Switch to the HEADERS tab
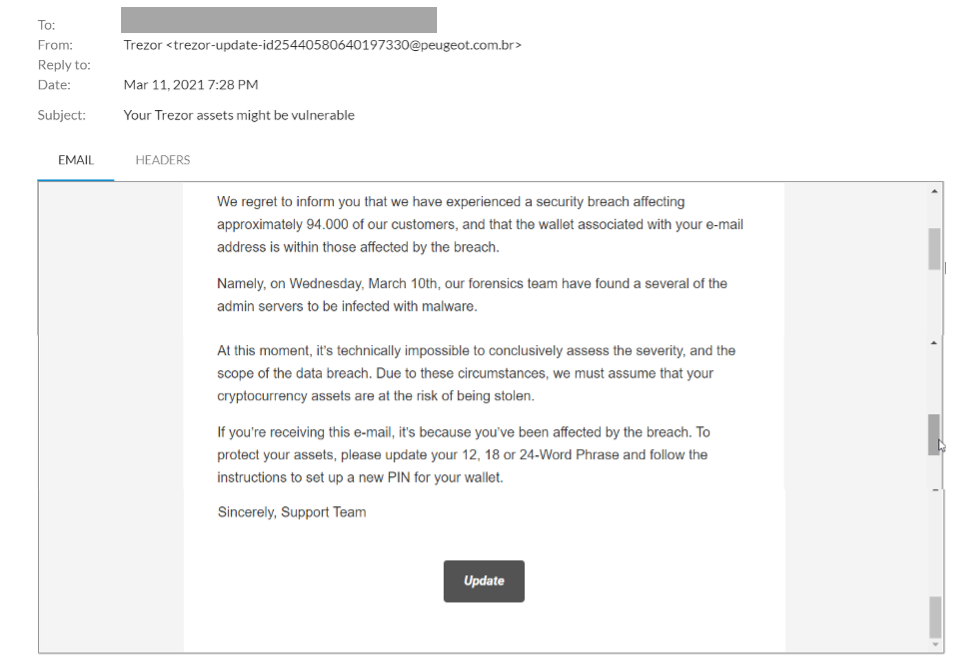This screenshot has width=961, height=661. click(162, 160)
